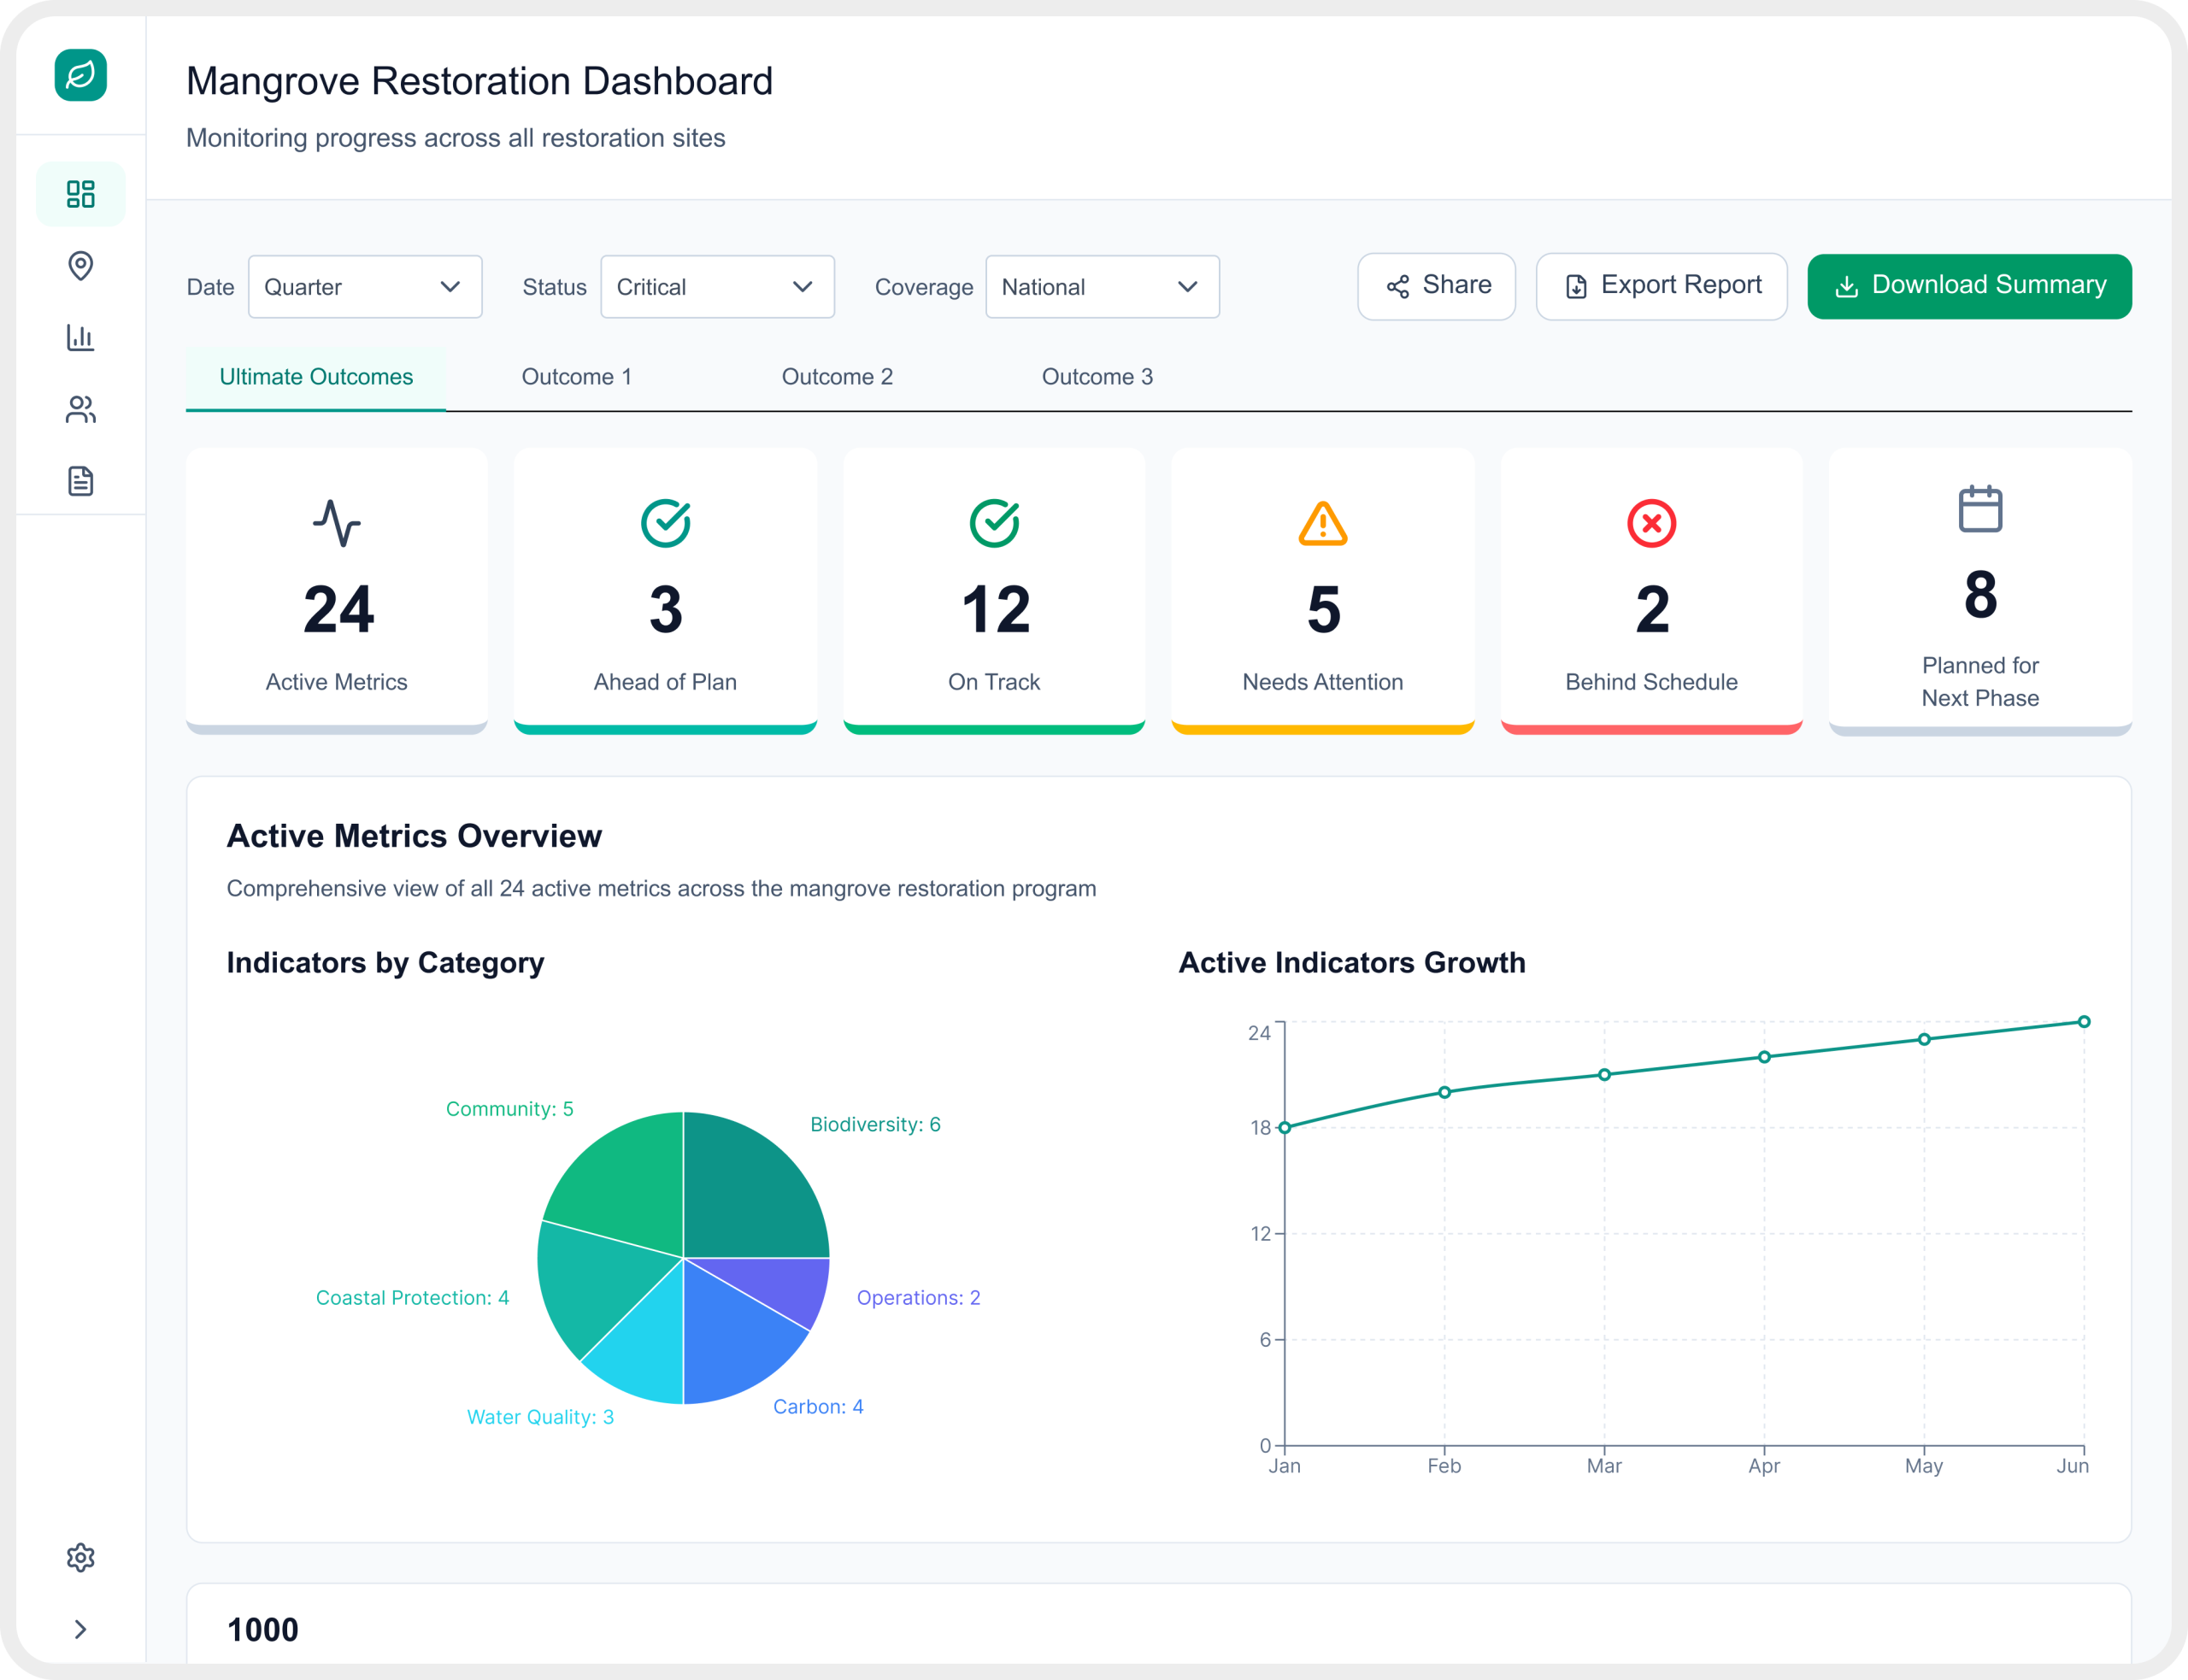Screen dimensions: 2188x1680
Task: Click the Export Report button
Action: (x=1661, y=286)
